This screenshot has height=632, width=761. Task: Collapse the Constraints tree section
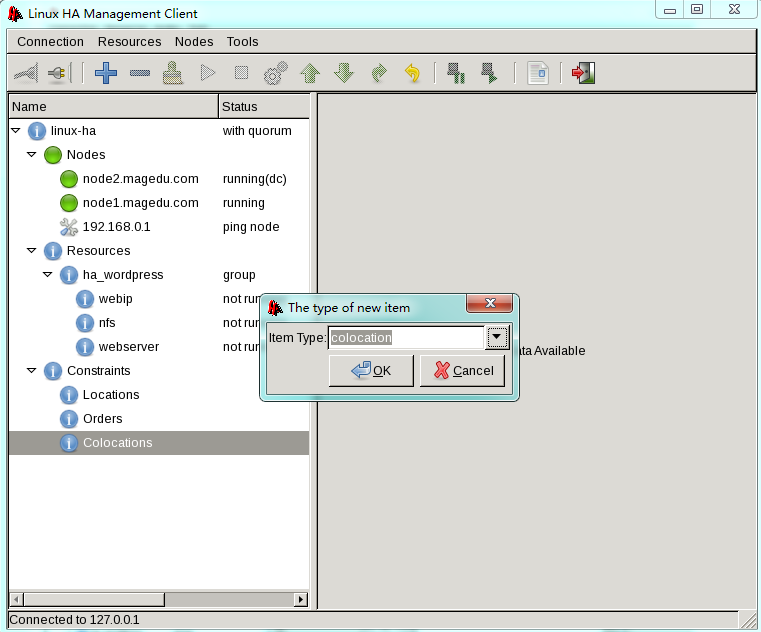click(32, 370)
